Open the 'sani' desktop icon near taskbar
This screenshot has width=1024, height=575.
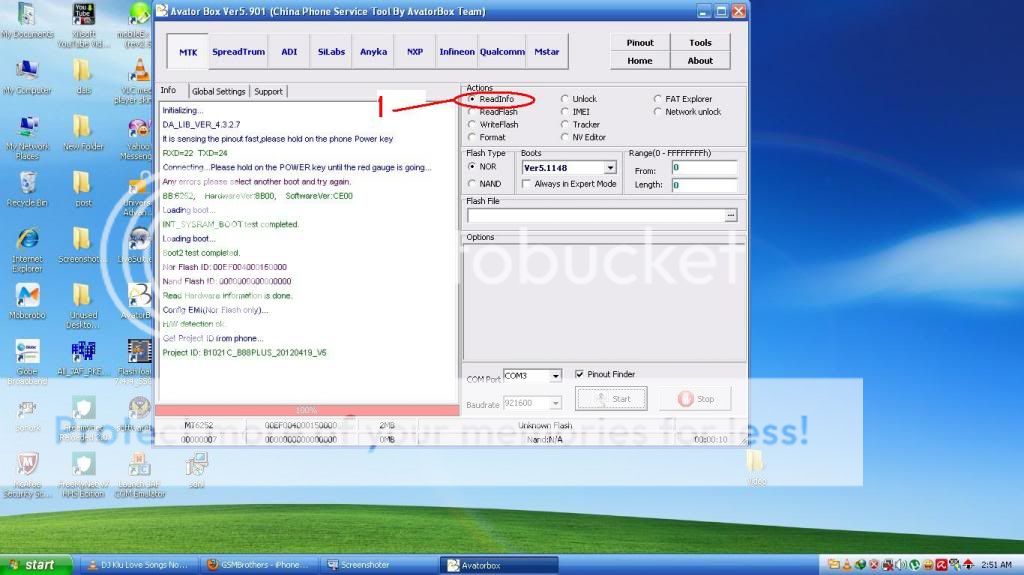[x=196, y=471]
